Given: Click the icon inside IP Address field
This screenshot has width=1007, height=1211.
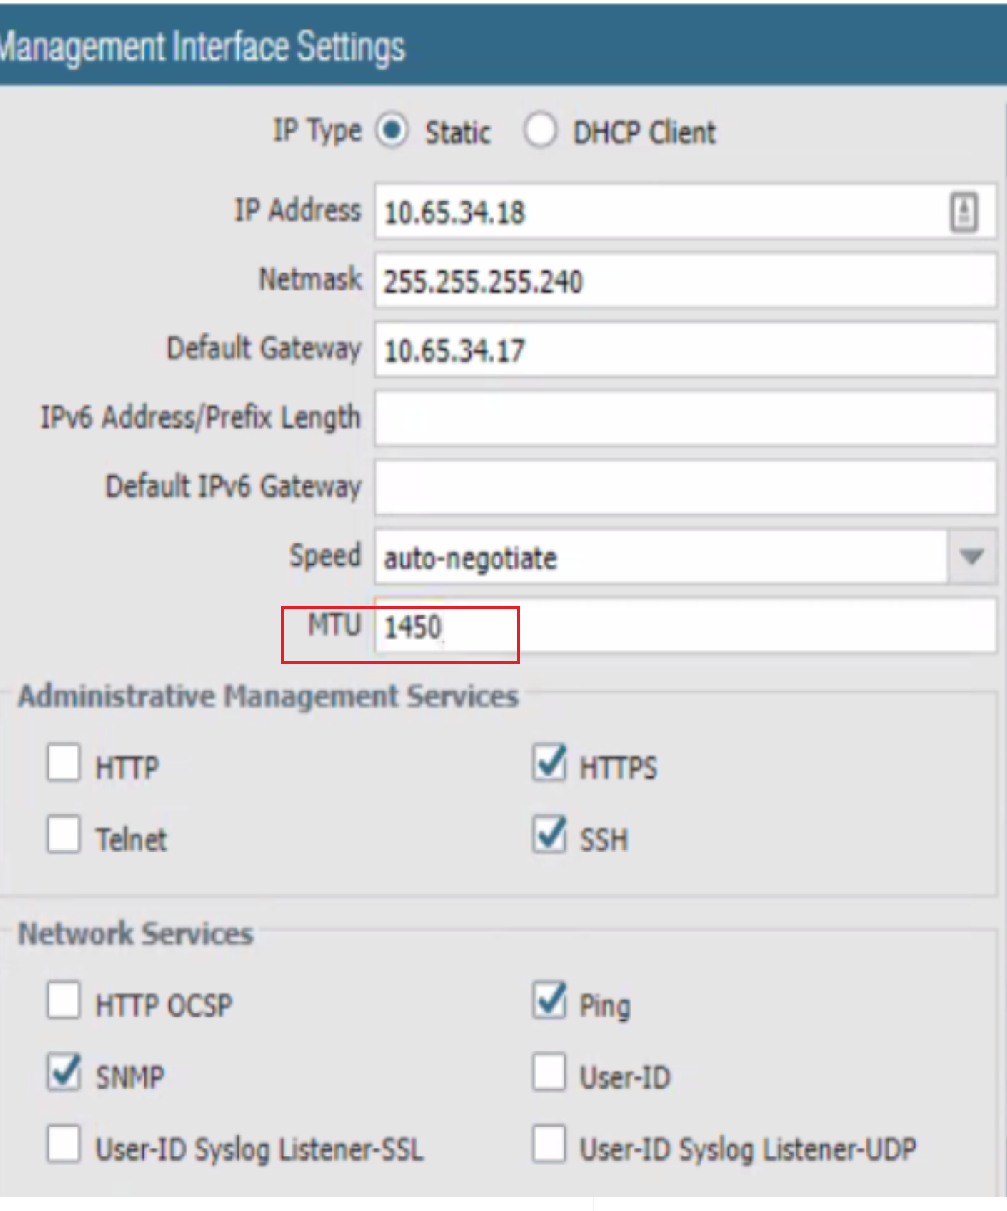Looking at the screenshot, I should coord(963,213).
